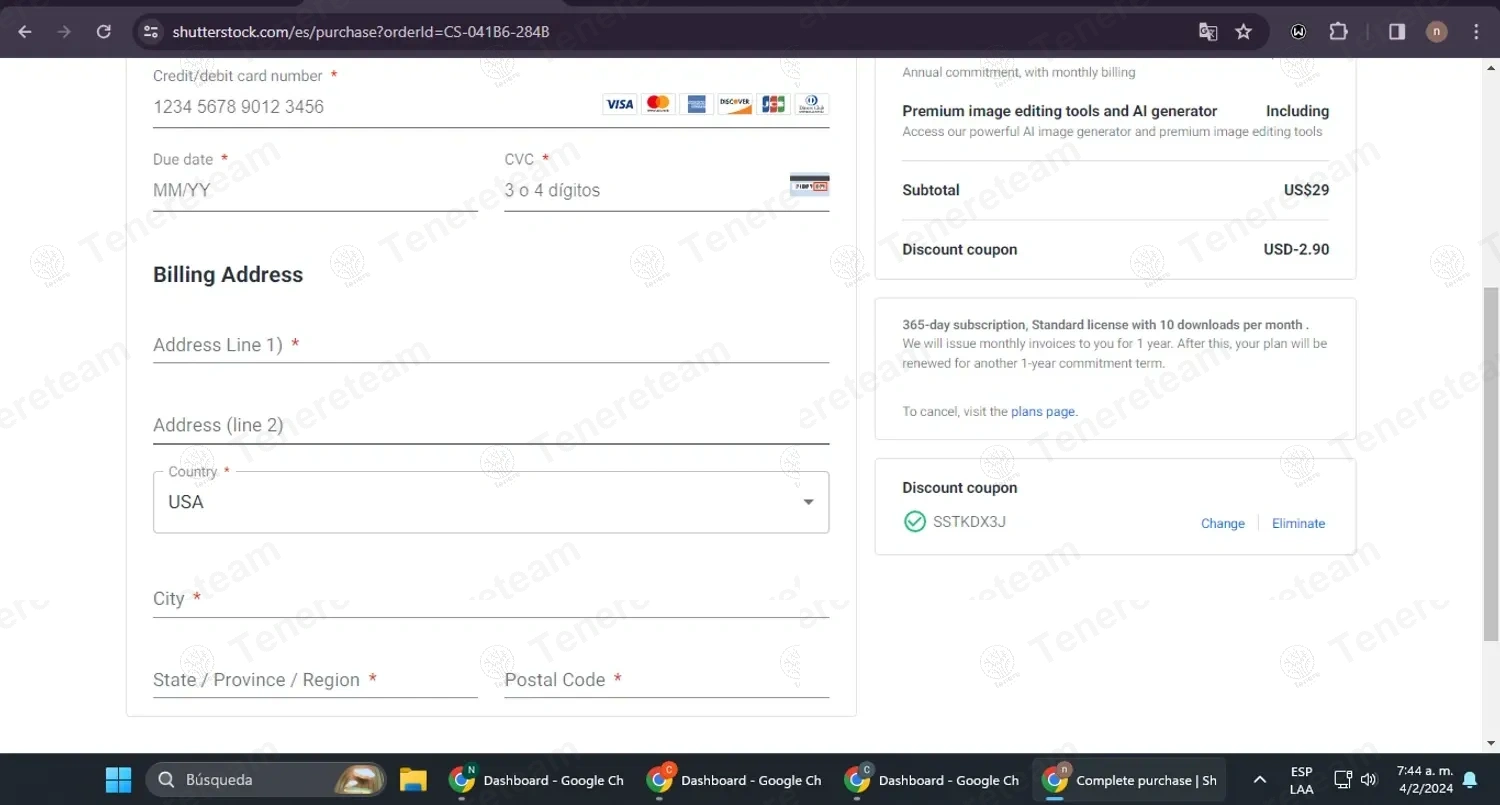Open File Explorer from the taskbar
The width and height of the screenshot is (1500, 805).
[413, 780]
